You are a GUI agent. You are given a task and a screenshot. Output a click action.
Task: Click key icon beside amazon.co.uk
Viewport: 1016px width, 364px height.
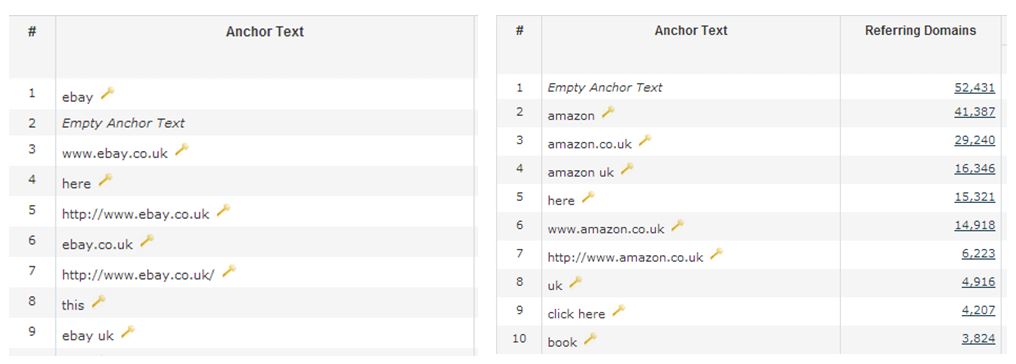click(x=645, y=141)
